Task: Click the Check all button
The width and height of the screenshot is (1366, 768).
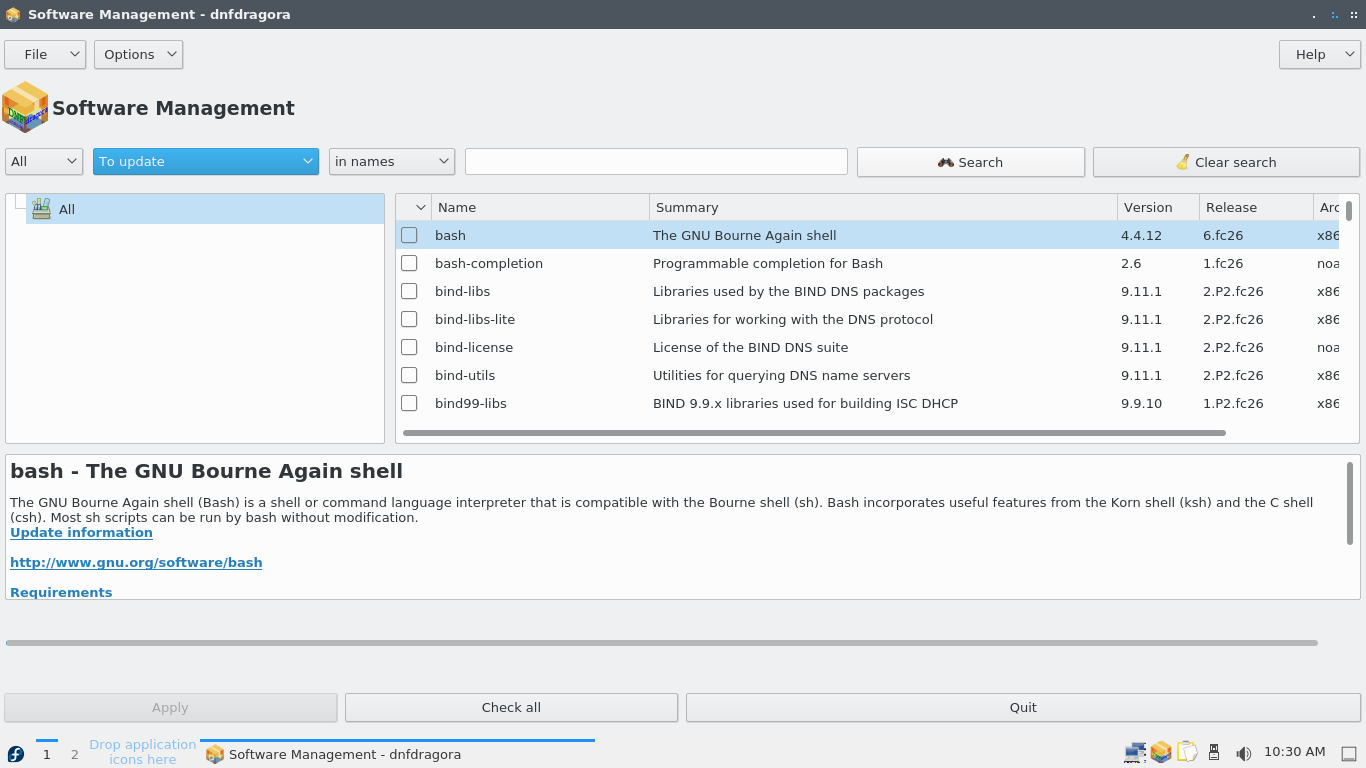Action: [x=511, y=707]
